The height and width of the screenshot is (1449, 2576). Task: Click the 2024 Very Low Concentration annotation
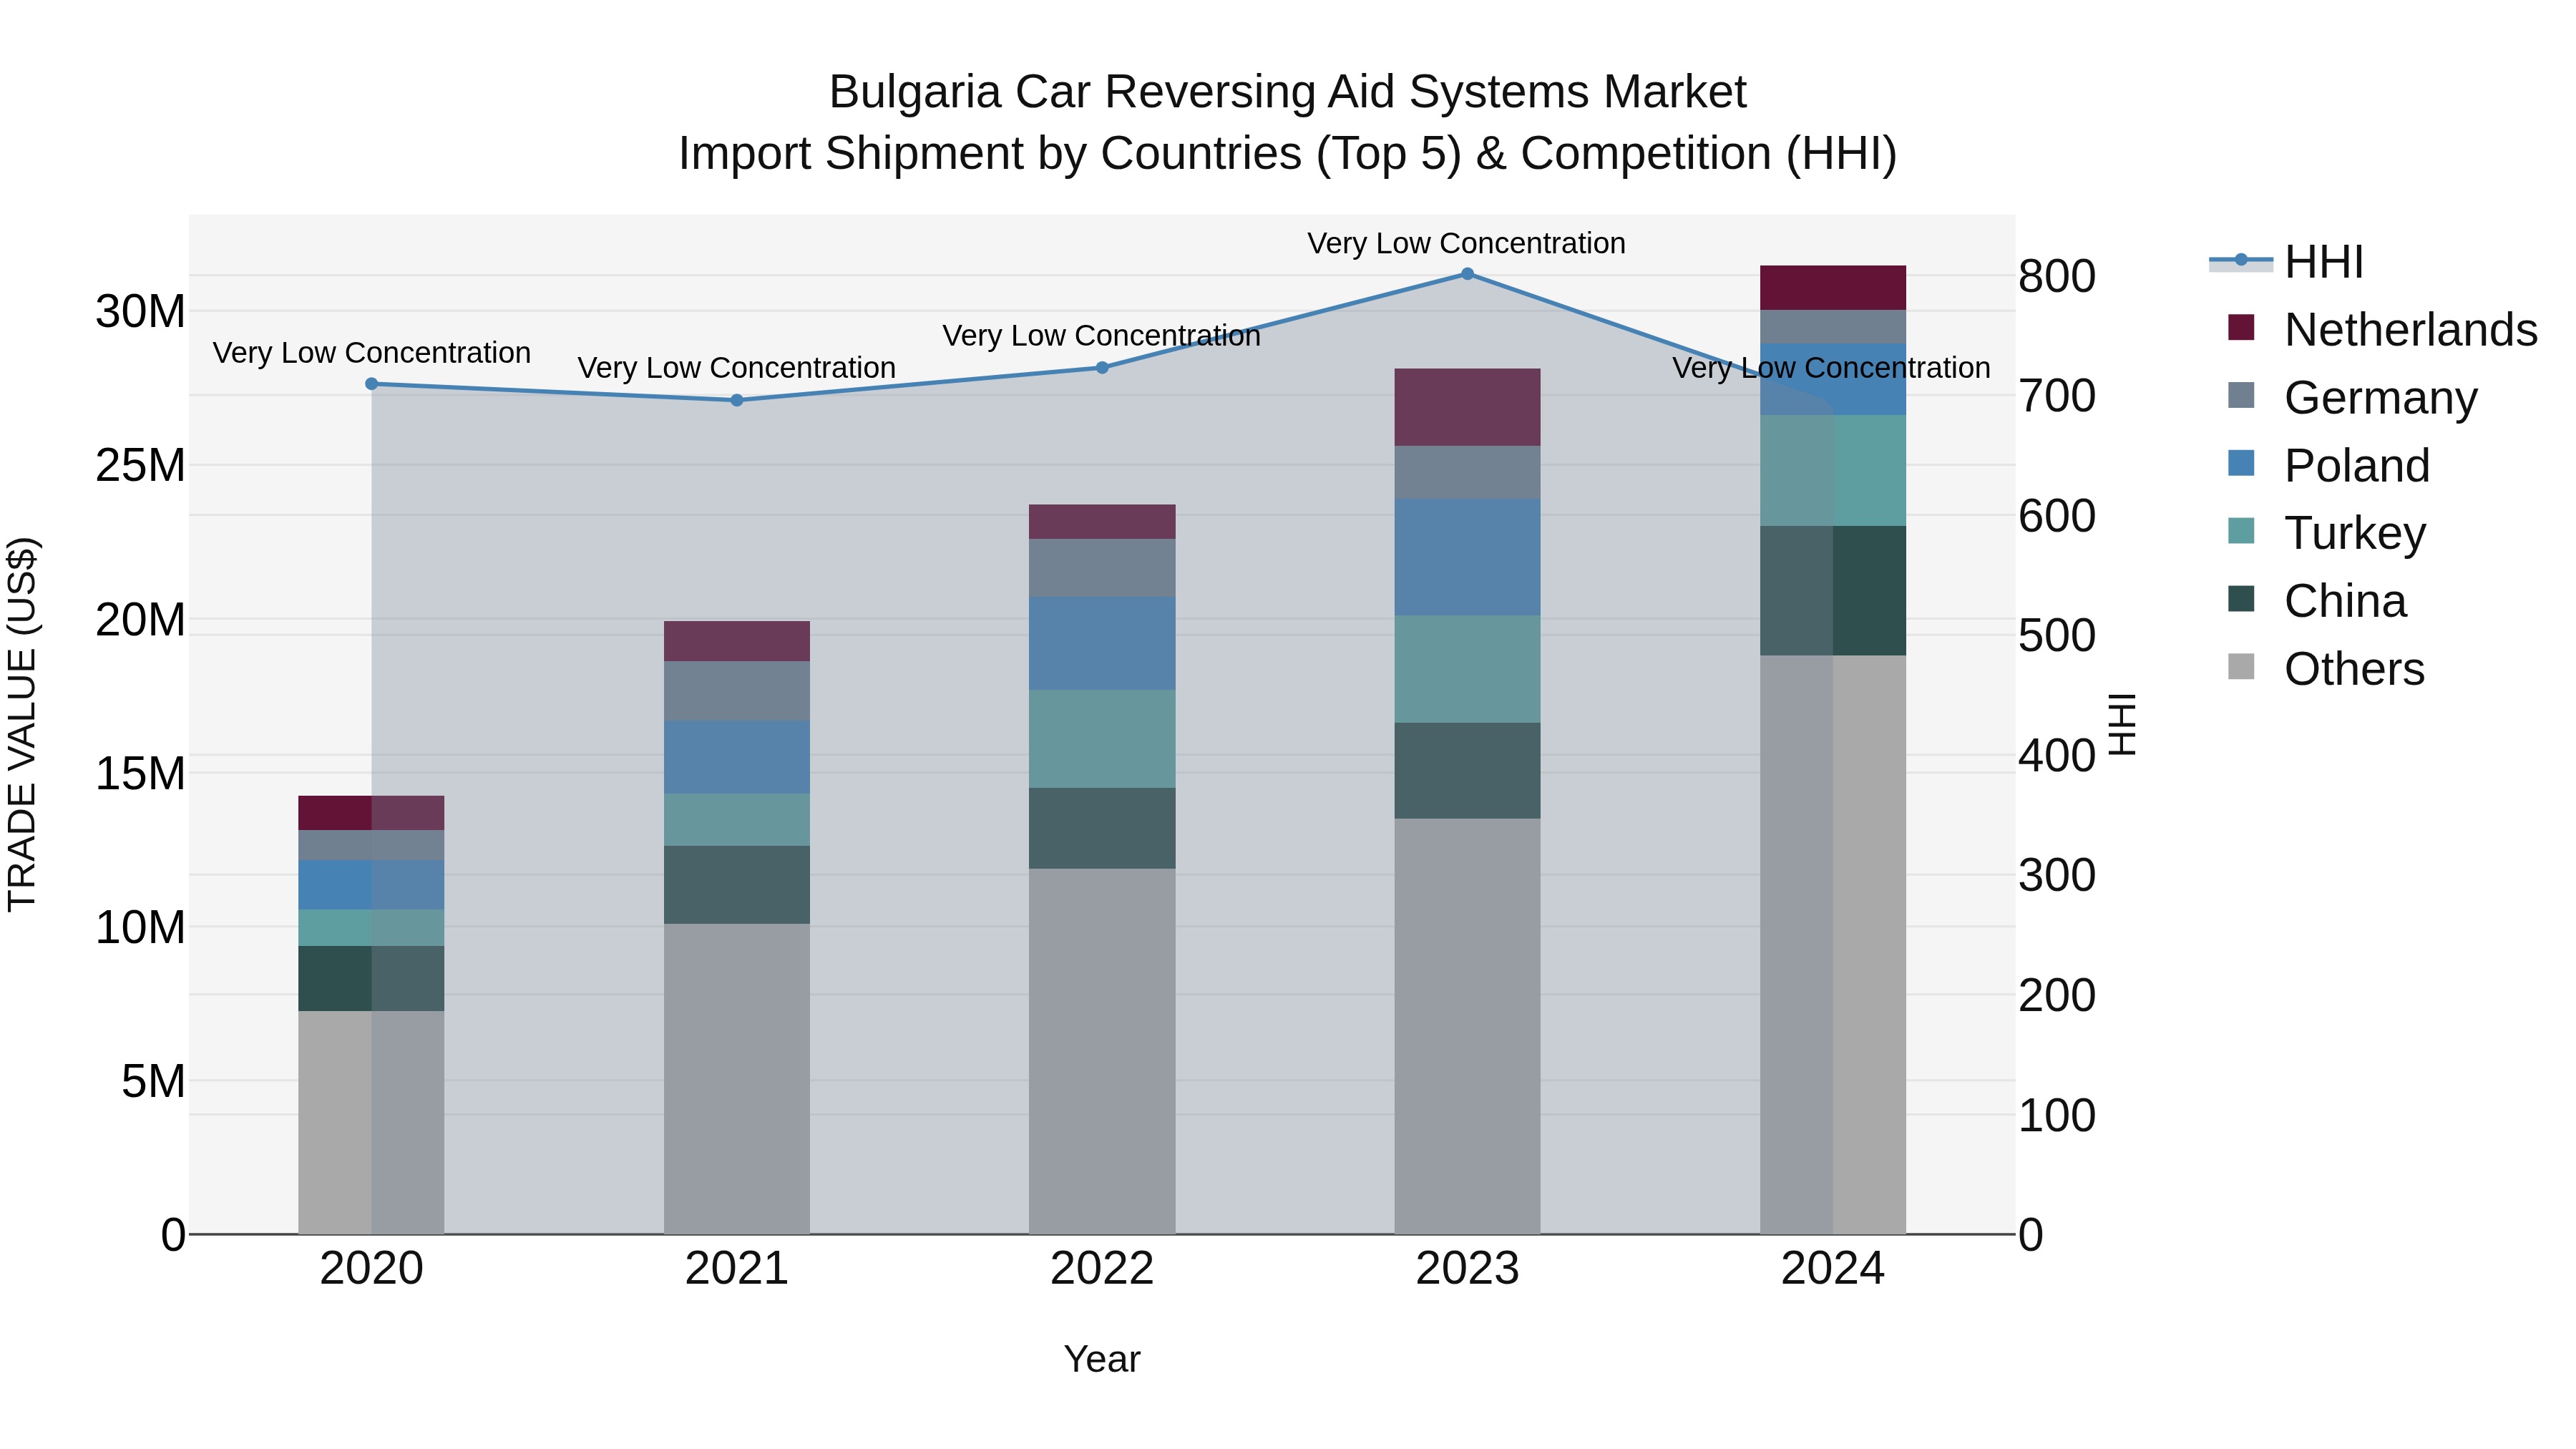1832,368
